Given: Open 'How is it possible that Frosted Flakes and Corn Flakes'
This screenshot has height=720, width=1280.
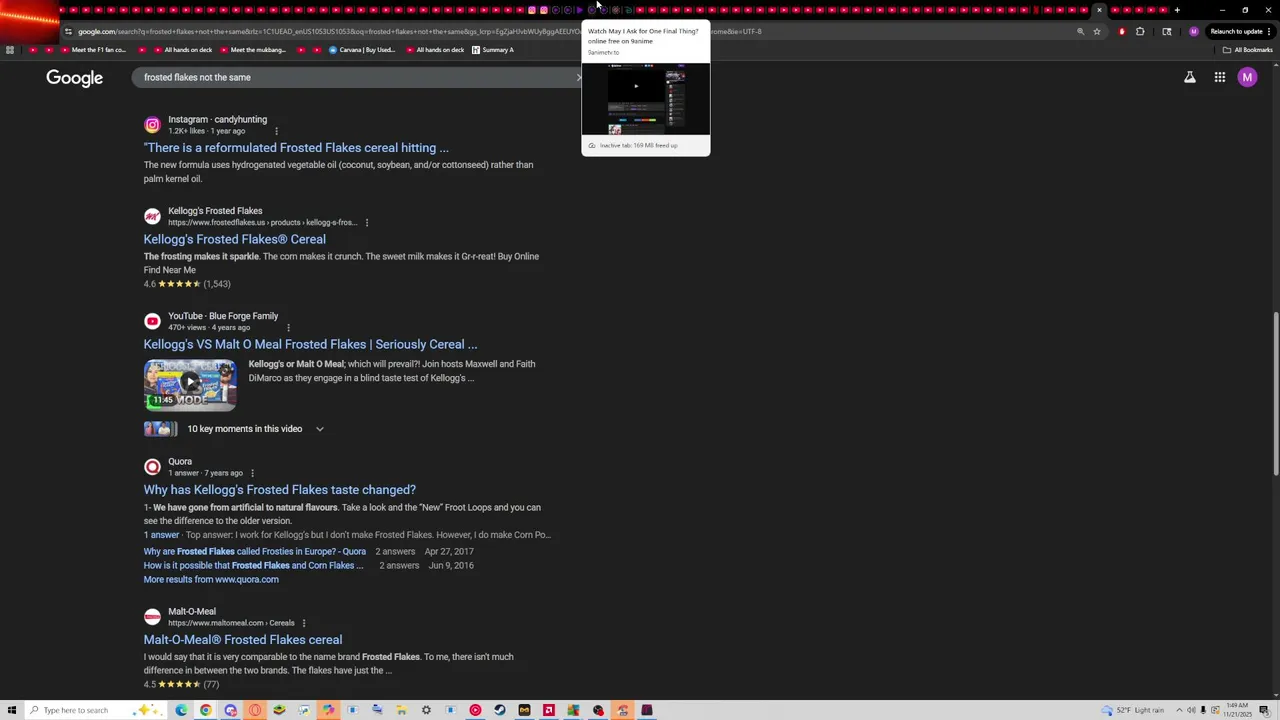Looking at the screenshot, I should click(x=253, y=565).
